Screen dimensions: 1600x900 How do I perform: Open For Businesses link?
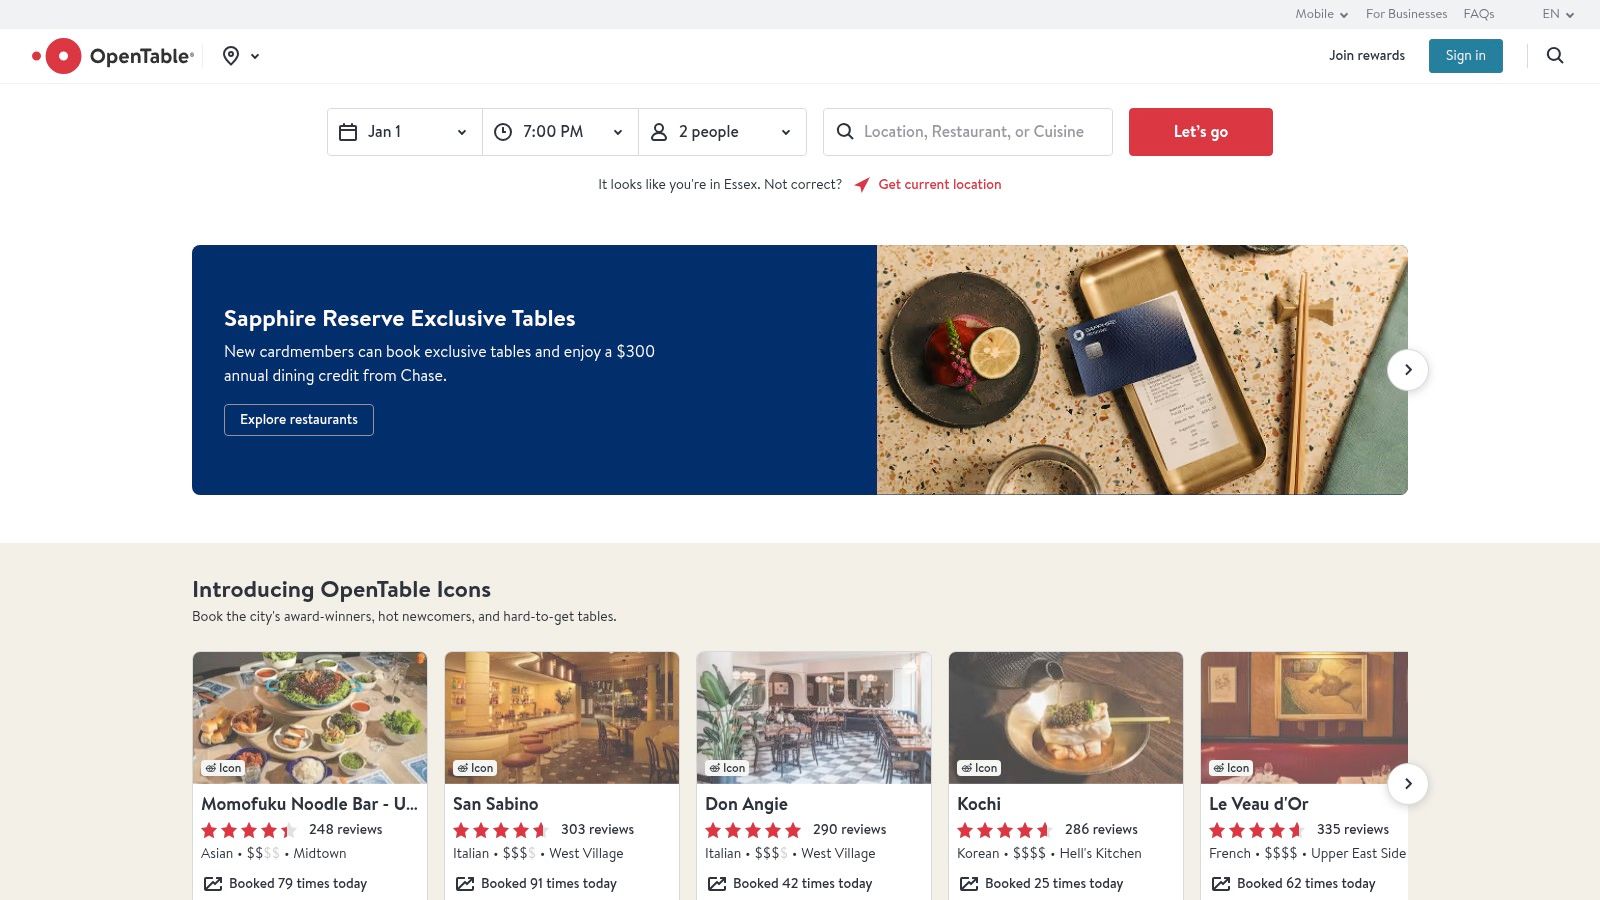click(1406, 14)
